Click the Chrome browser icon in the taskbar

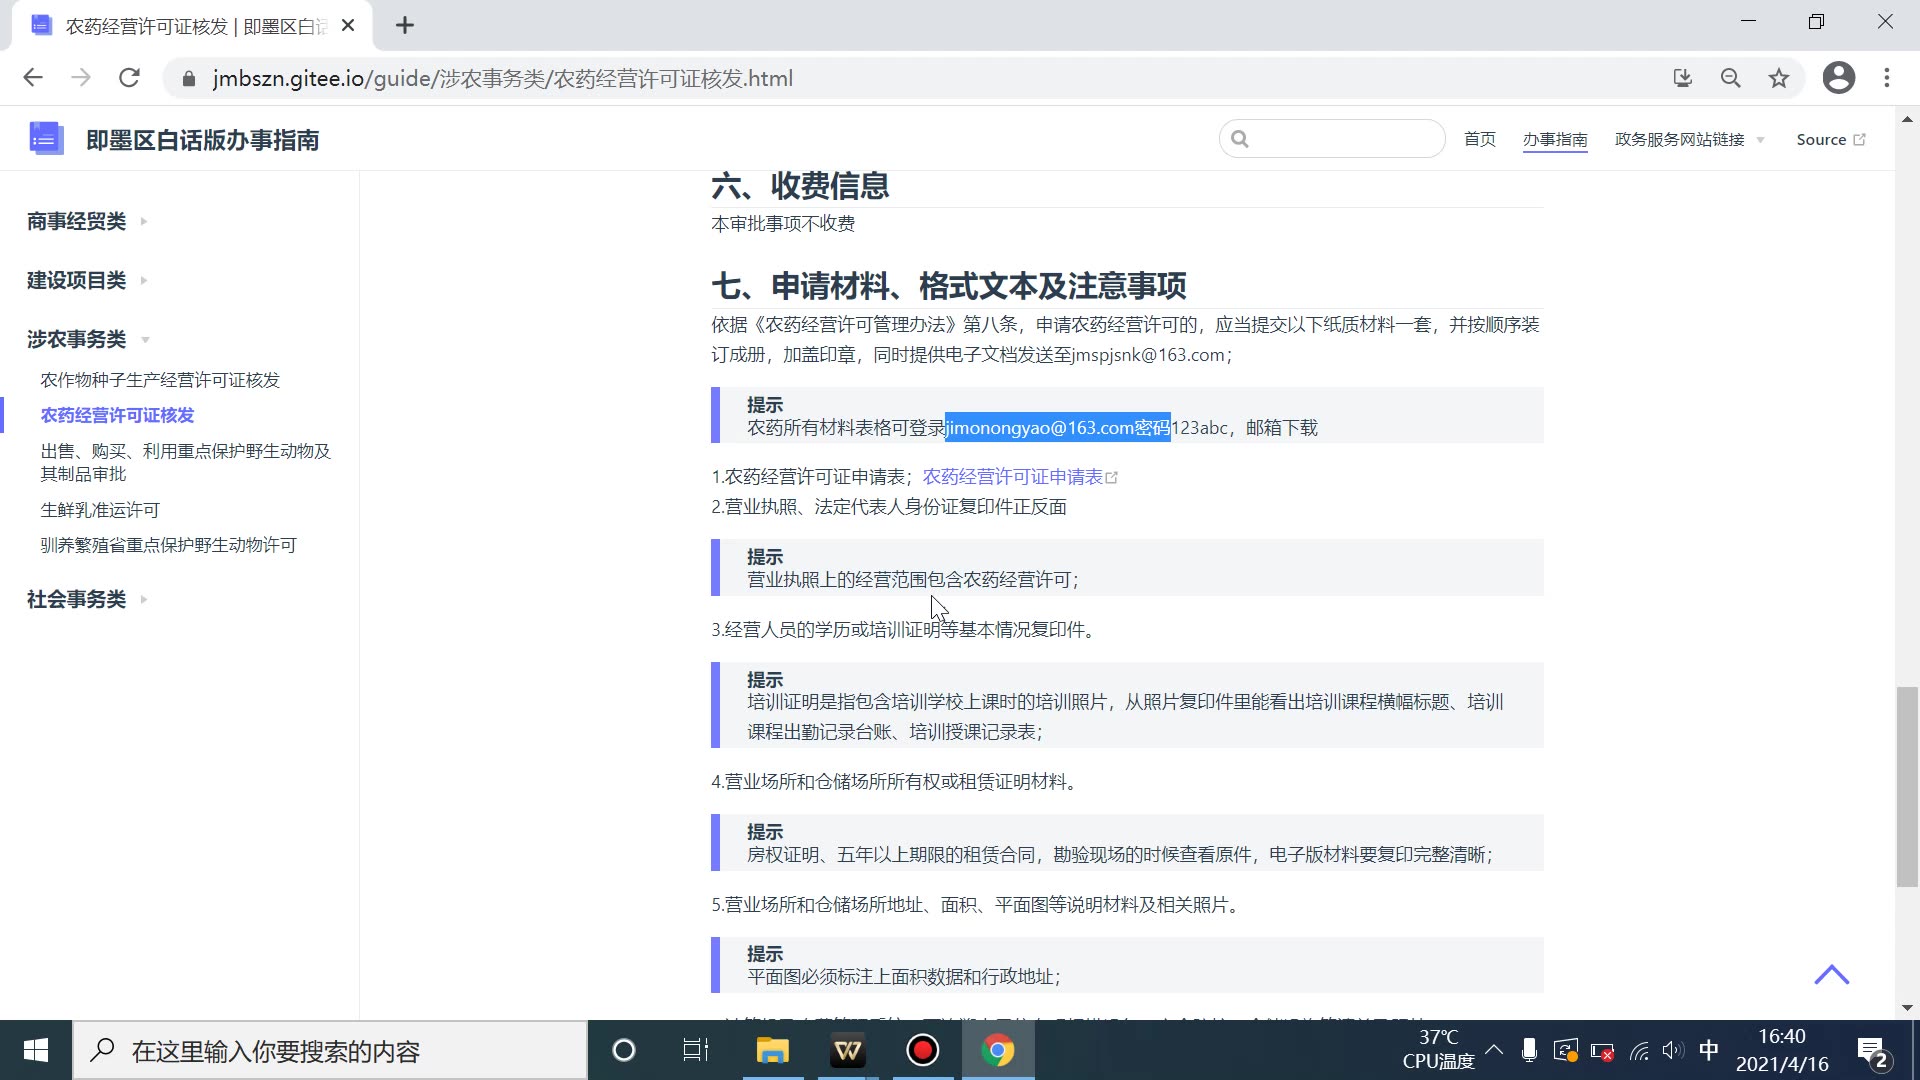[998, 1051]
